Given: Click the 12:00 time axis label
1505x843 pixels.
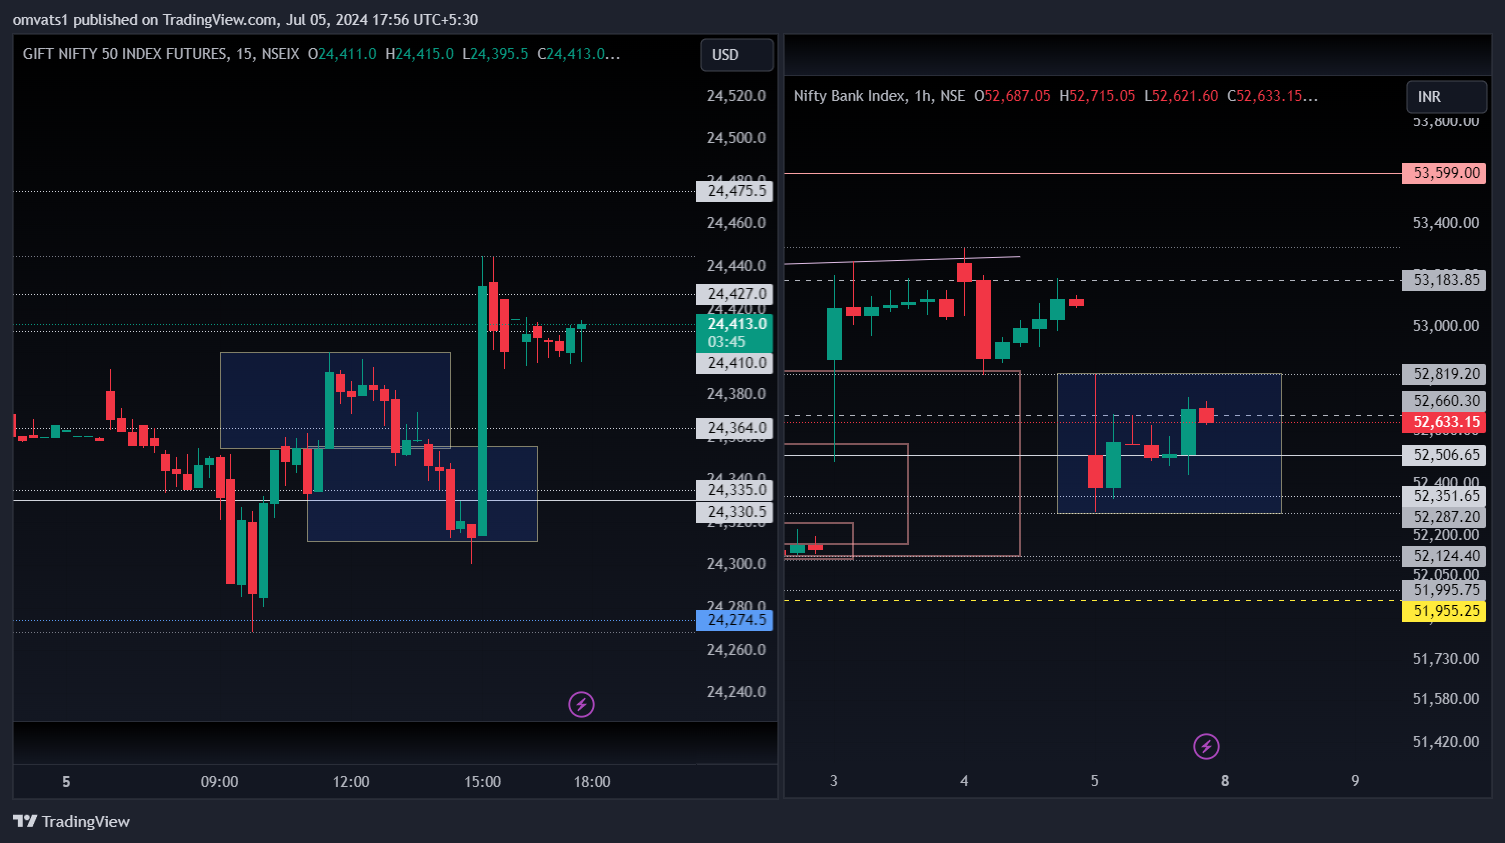Looking at the screenshot, I should click(x=351, y=782).
